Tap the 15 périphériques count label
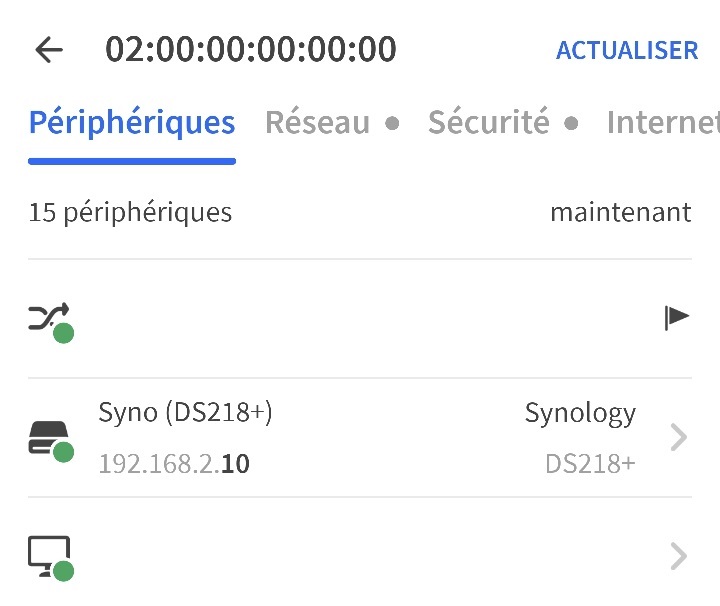 pos(130,212)
